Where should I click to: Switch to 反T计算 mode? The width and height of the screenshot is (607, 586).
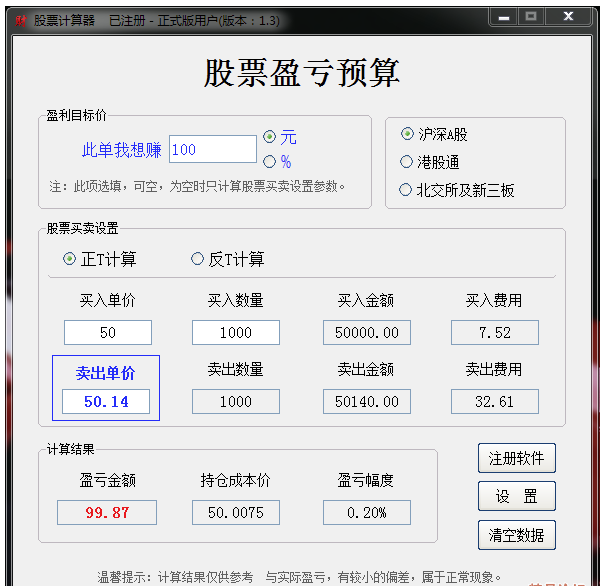(197, 259)
